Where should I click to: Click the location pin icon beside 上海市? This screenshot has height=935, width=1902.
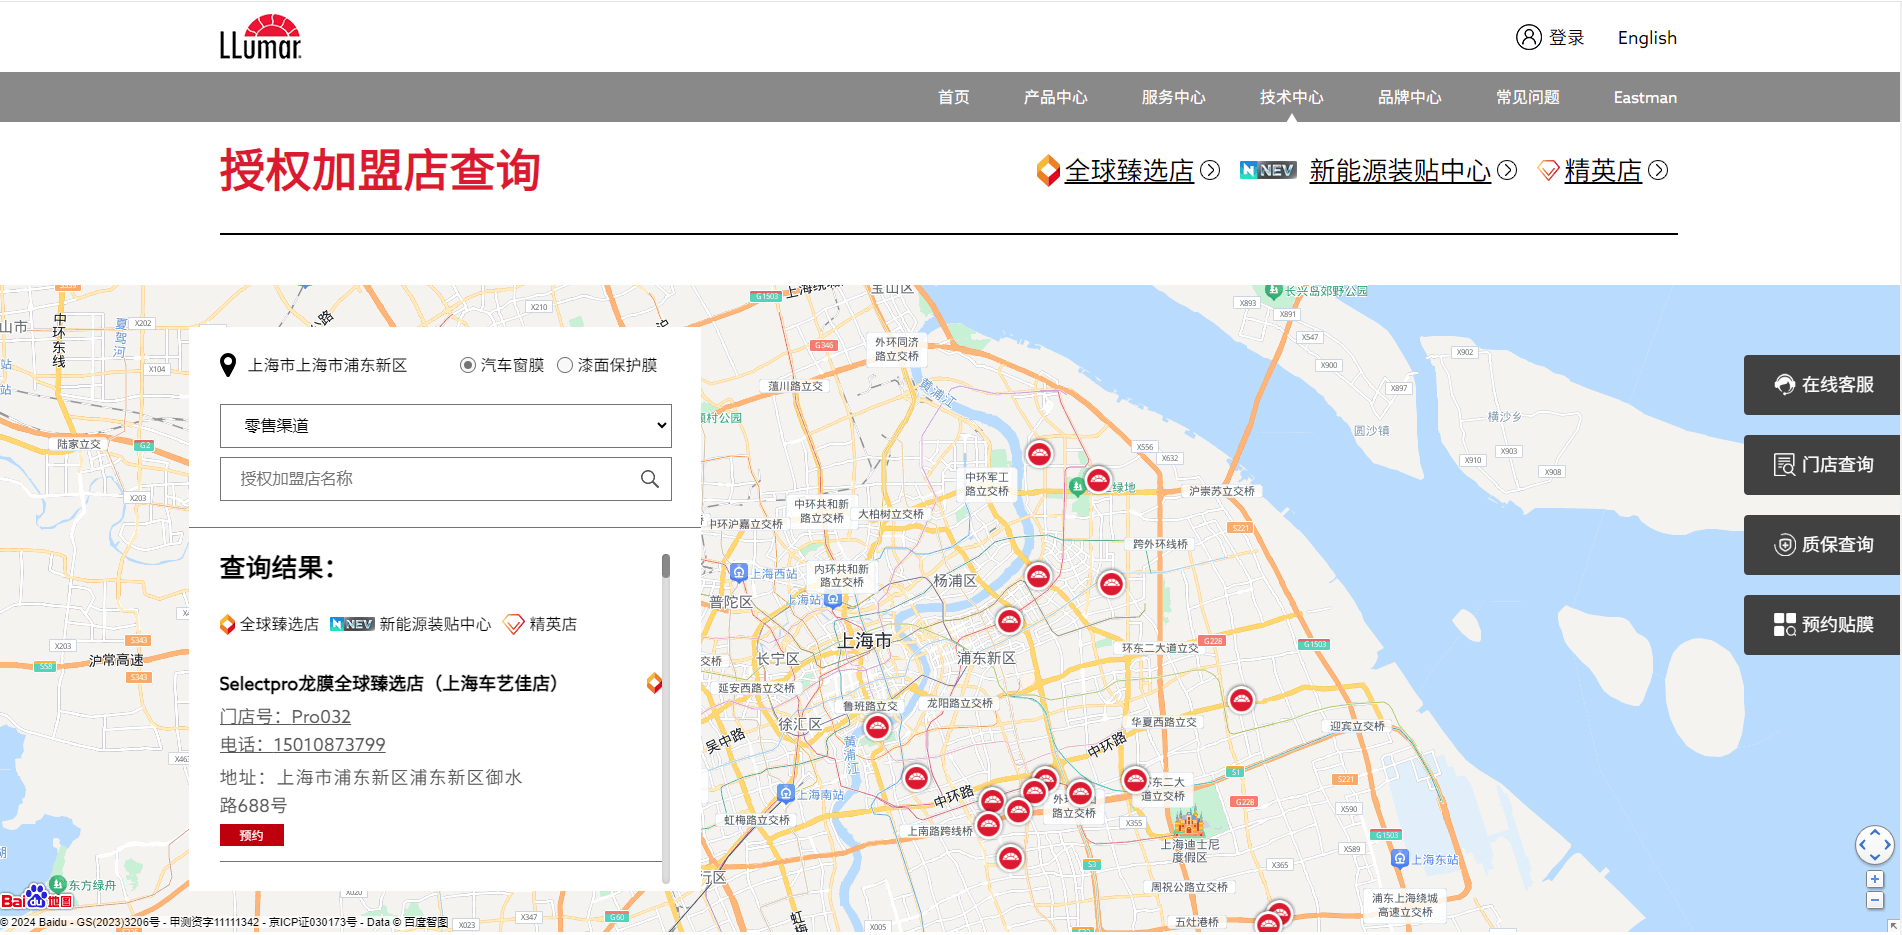pos(228,366)
